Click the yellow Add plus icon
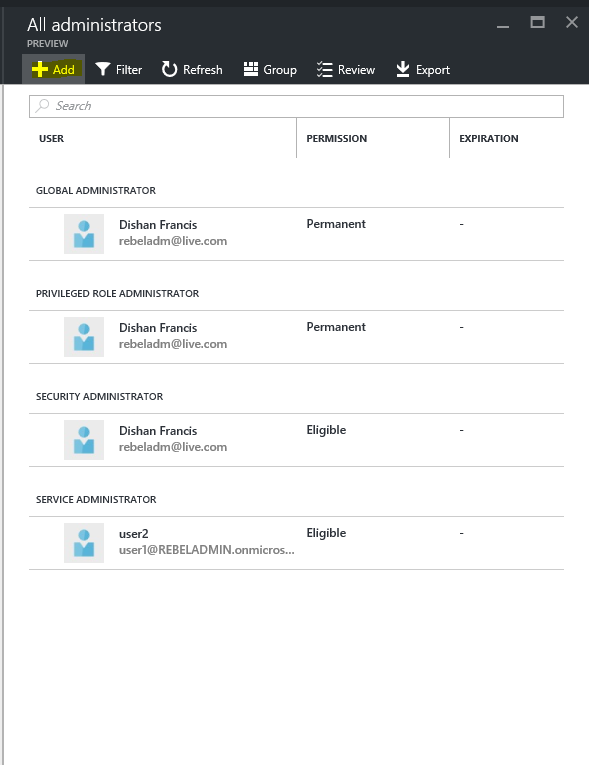 coord(40,69)
